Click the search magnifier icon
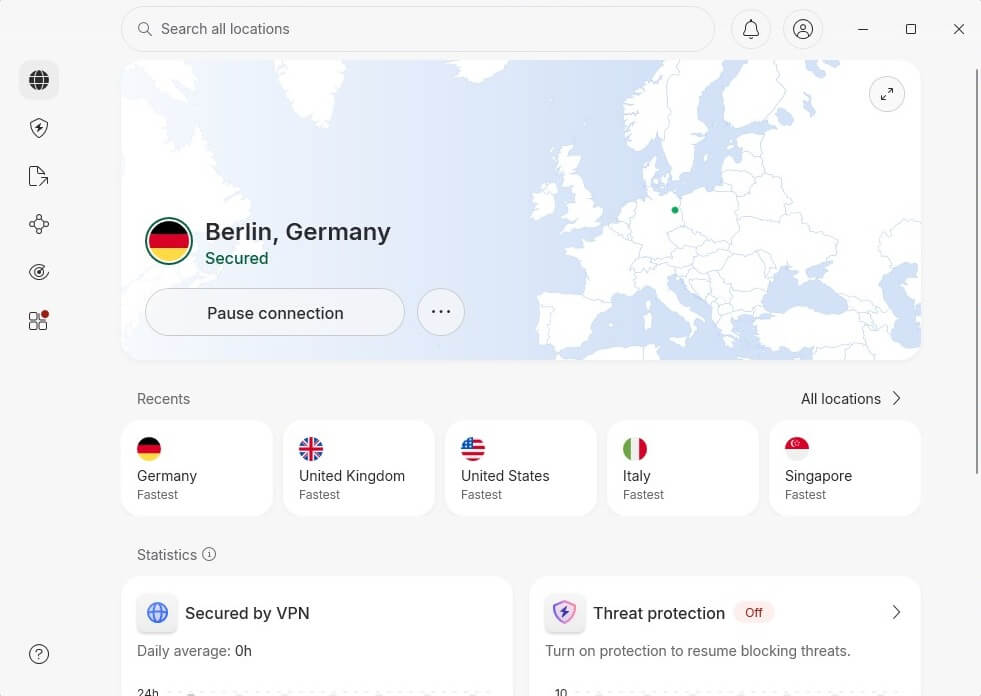Screen dimensions: 981x696 click(145, 29)
